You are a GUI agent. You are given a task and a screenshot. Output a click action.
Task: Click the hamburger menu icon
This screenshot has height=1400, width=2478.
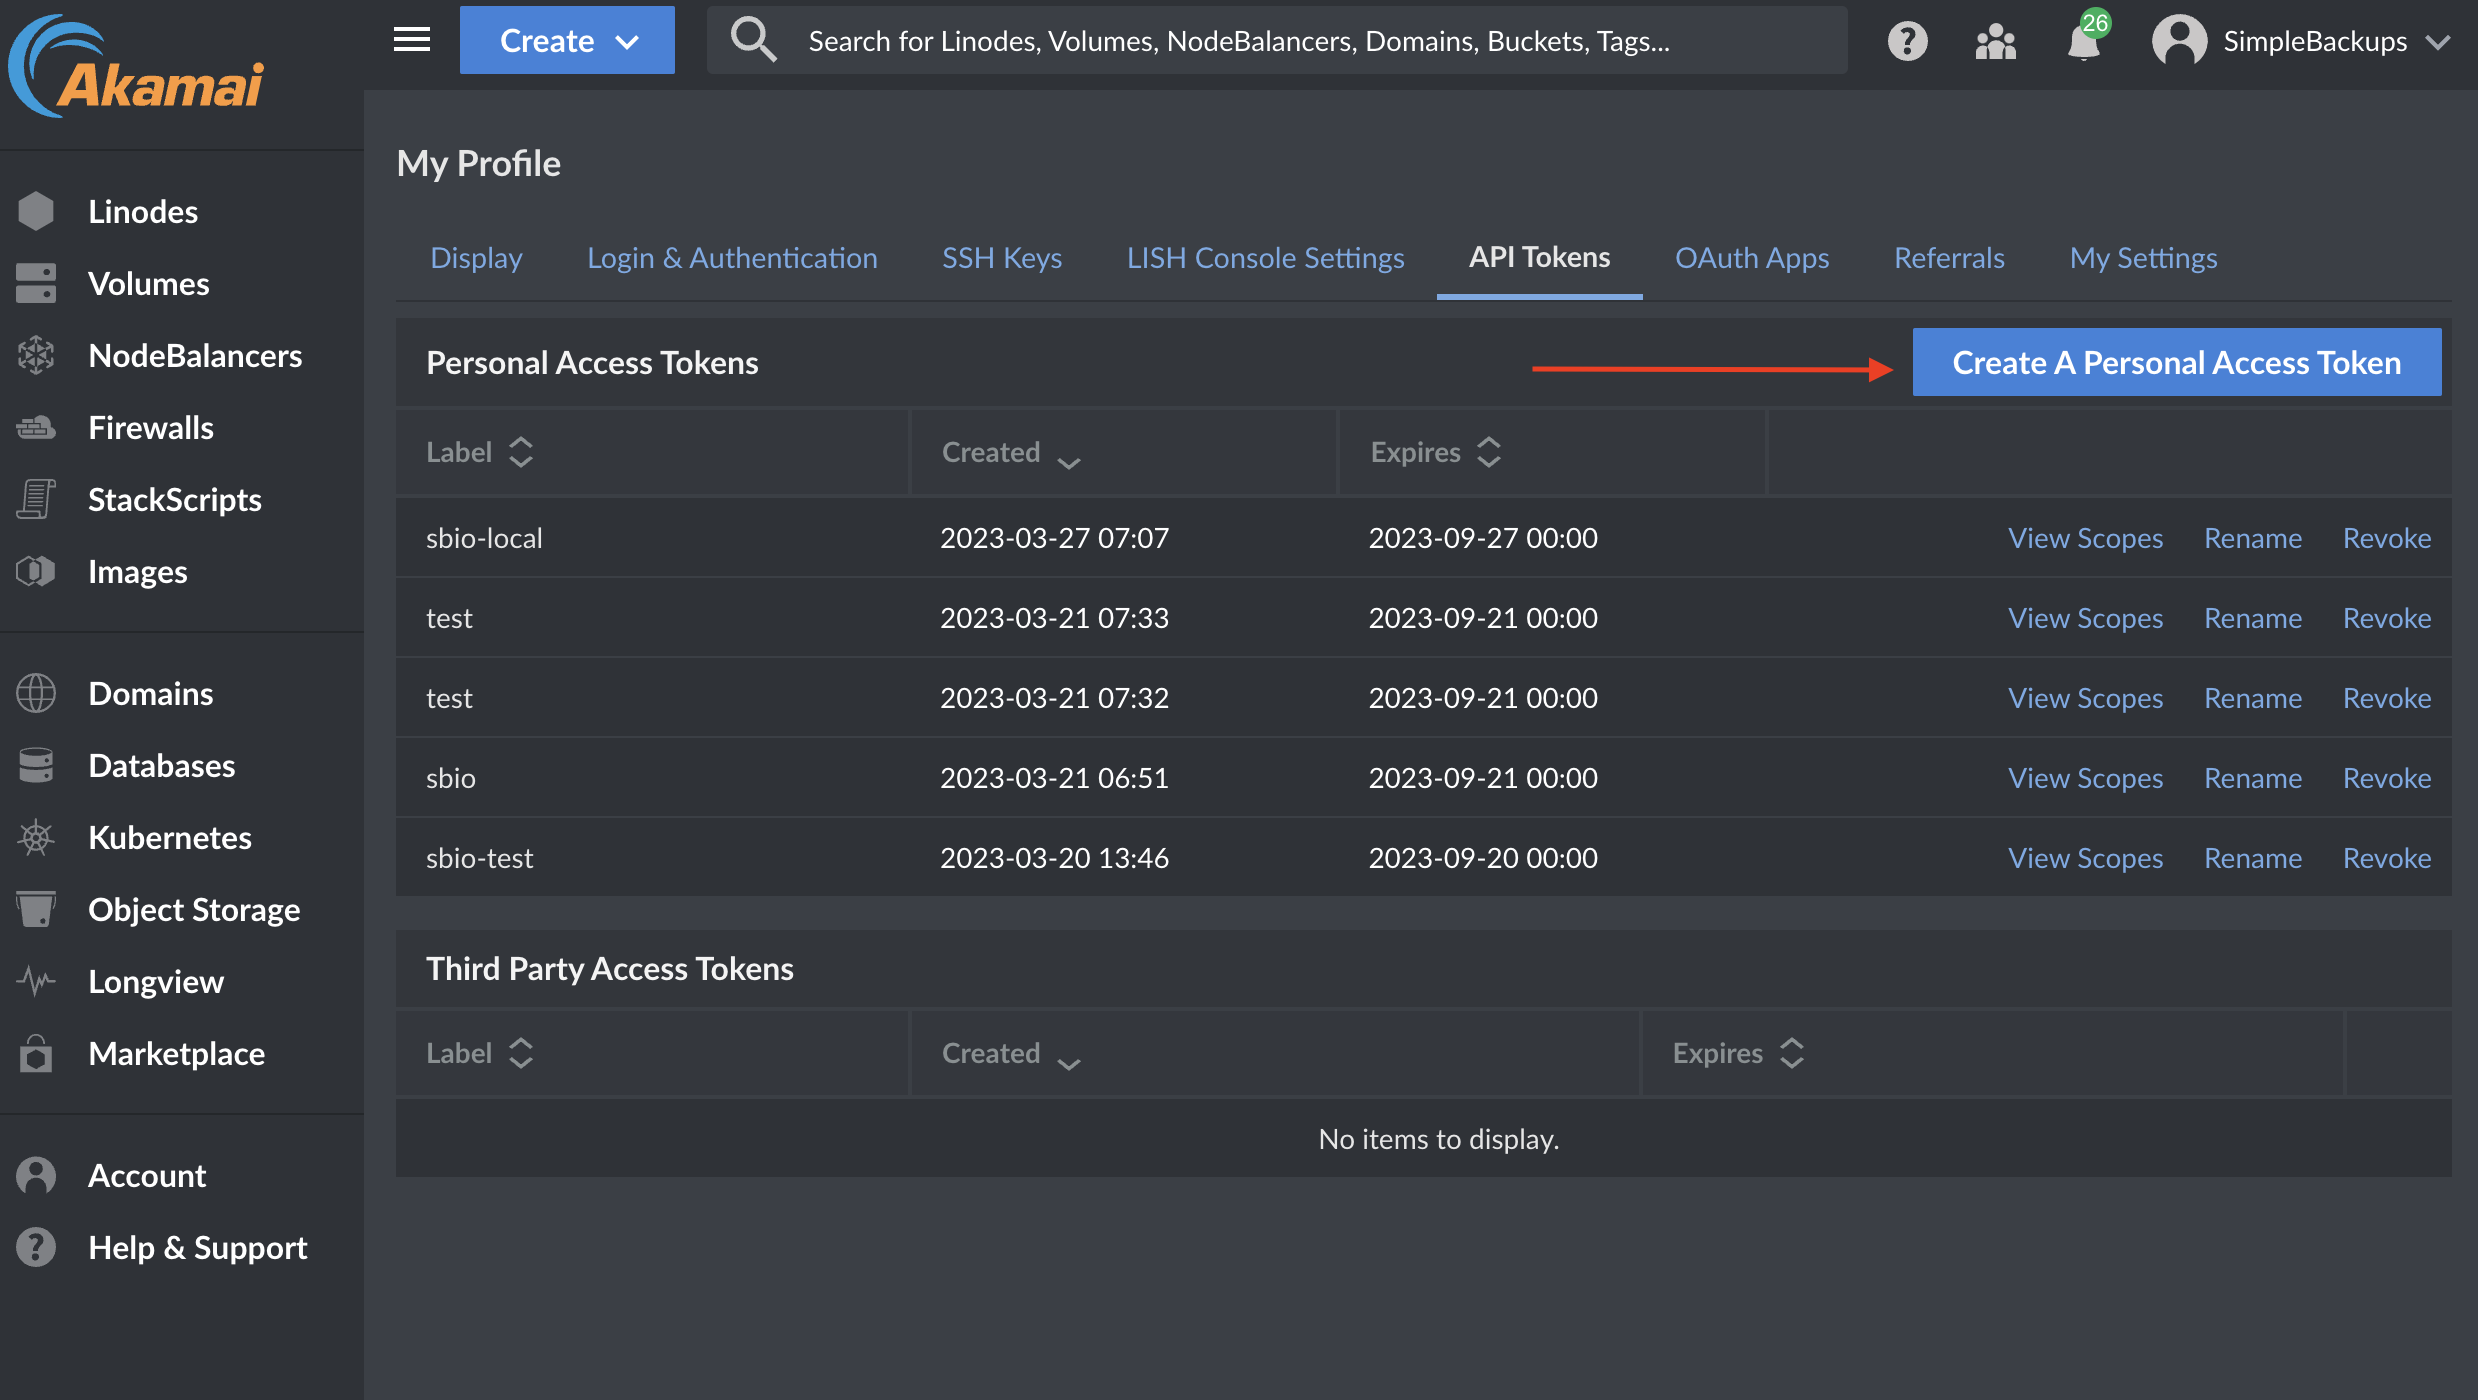pos(411,40)
